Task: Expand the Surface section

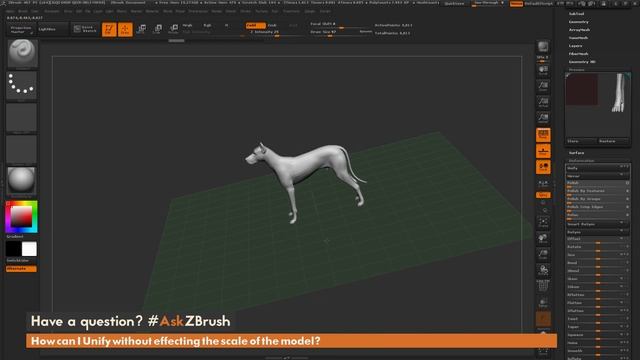Action: tap(576, 153)
